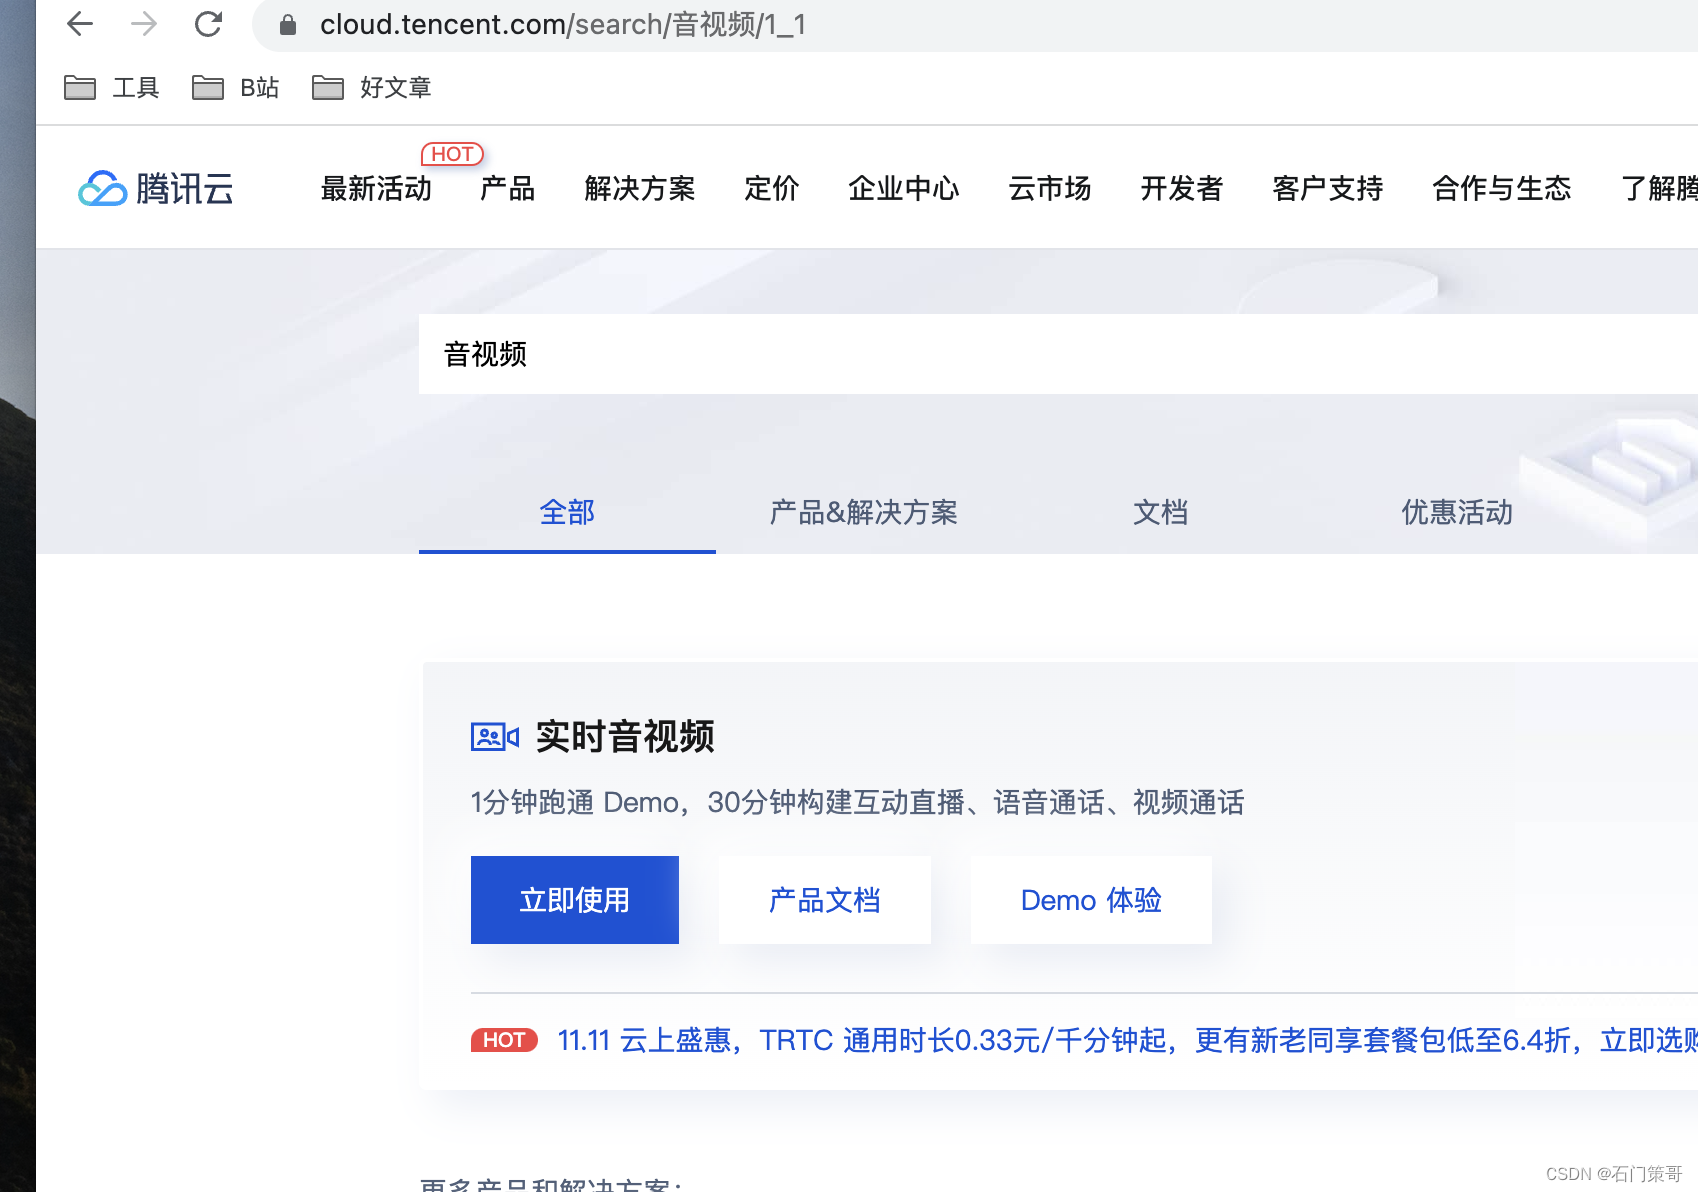Click the browser forward arrow

click(144, 24)
